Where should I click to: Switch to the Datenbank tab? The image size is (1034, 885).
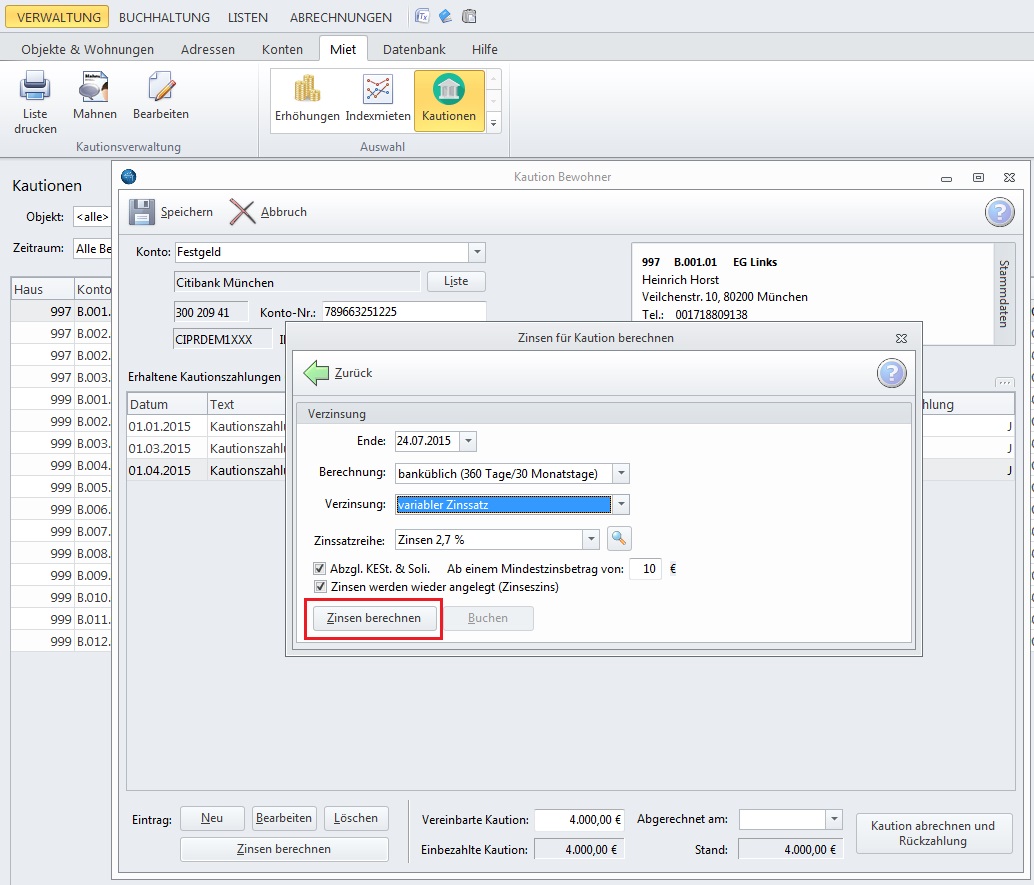(414, 49)
